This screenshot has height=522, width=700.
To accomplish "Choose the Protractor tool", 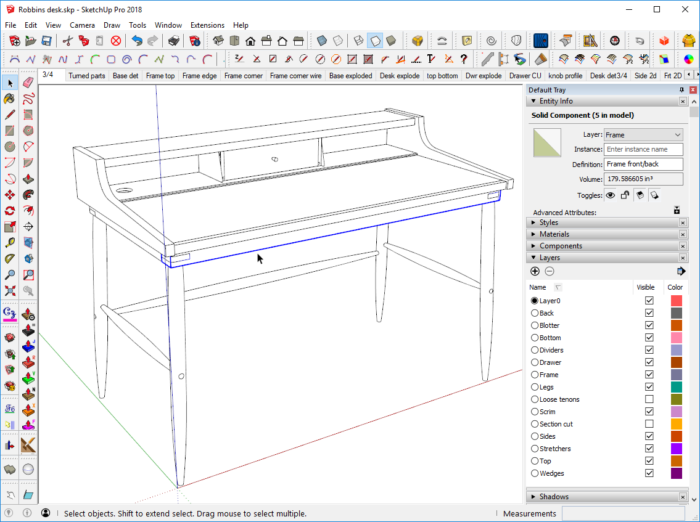I will coord(10,259).
